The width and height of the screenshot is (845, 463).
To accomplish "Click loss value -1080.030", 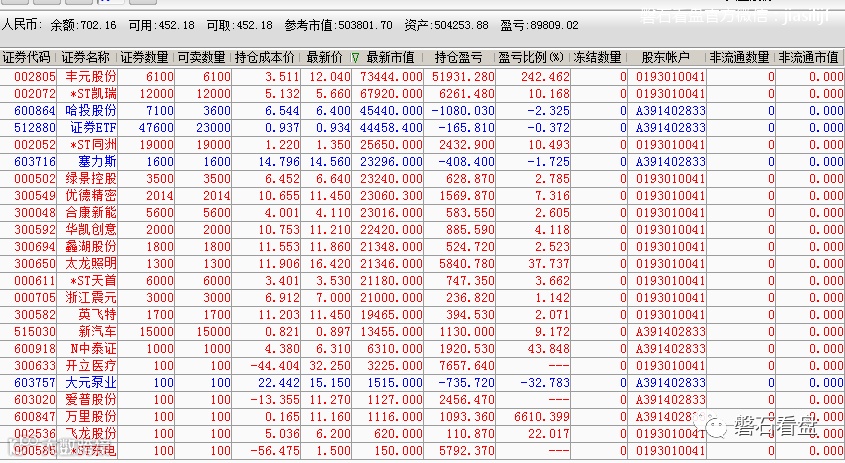I will click(463, 110).
